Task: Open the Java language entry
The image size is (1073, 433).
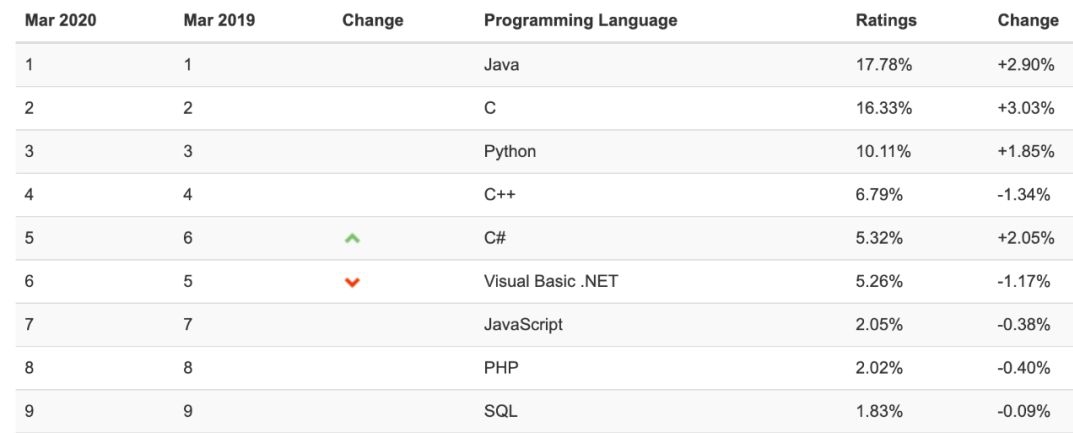Action: pyautogui.click(x=501, y=65)
